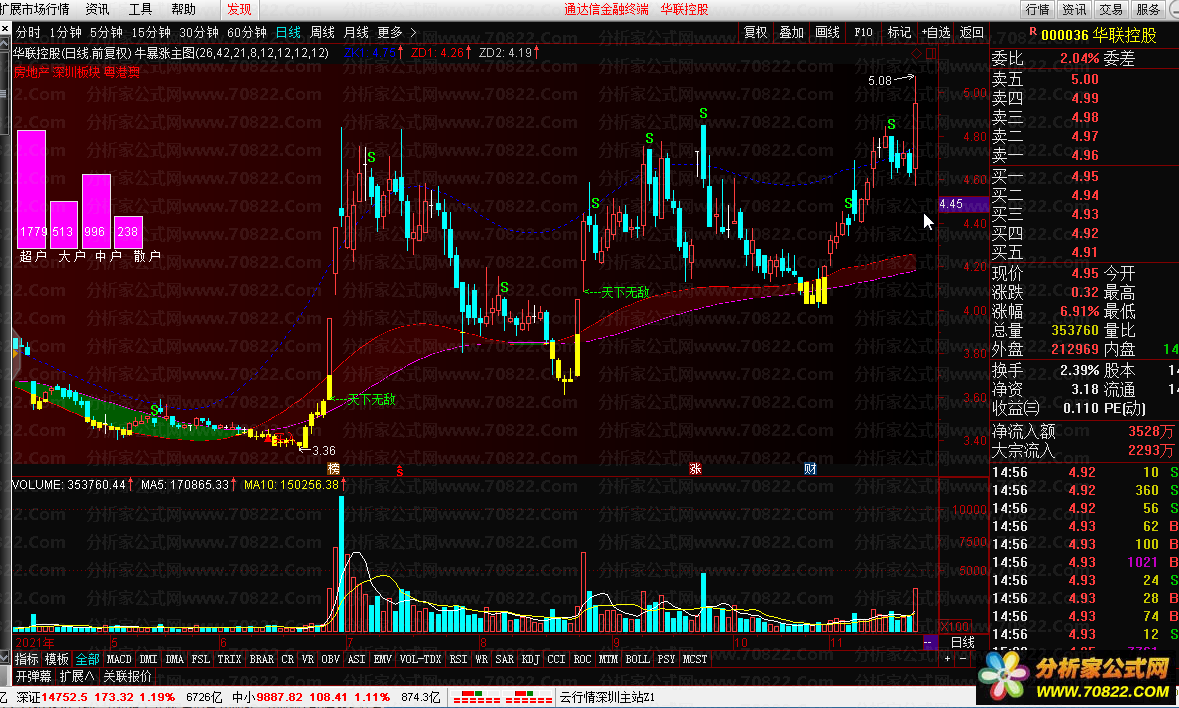Click the 榜 marker under the chart
1179x708 pixels.
(x=333, y=469)
